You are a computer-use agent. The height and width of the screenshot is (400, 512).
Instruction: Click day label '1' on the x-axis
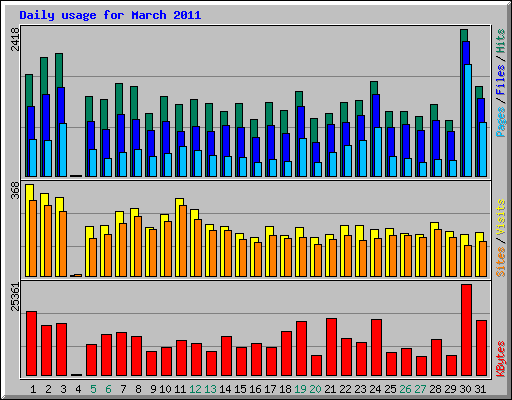[33, 389]
